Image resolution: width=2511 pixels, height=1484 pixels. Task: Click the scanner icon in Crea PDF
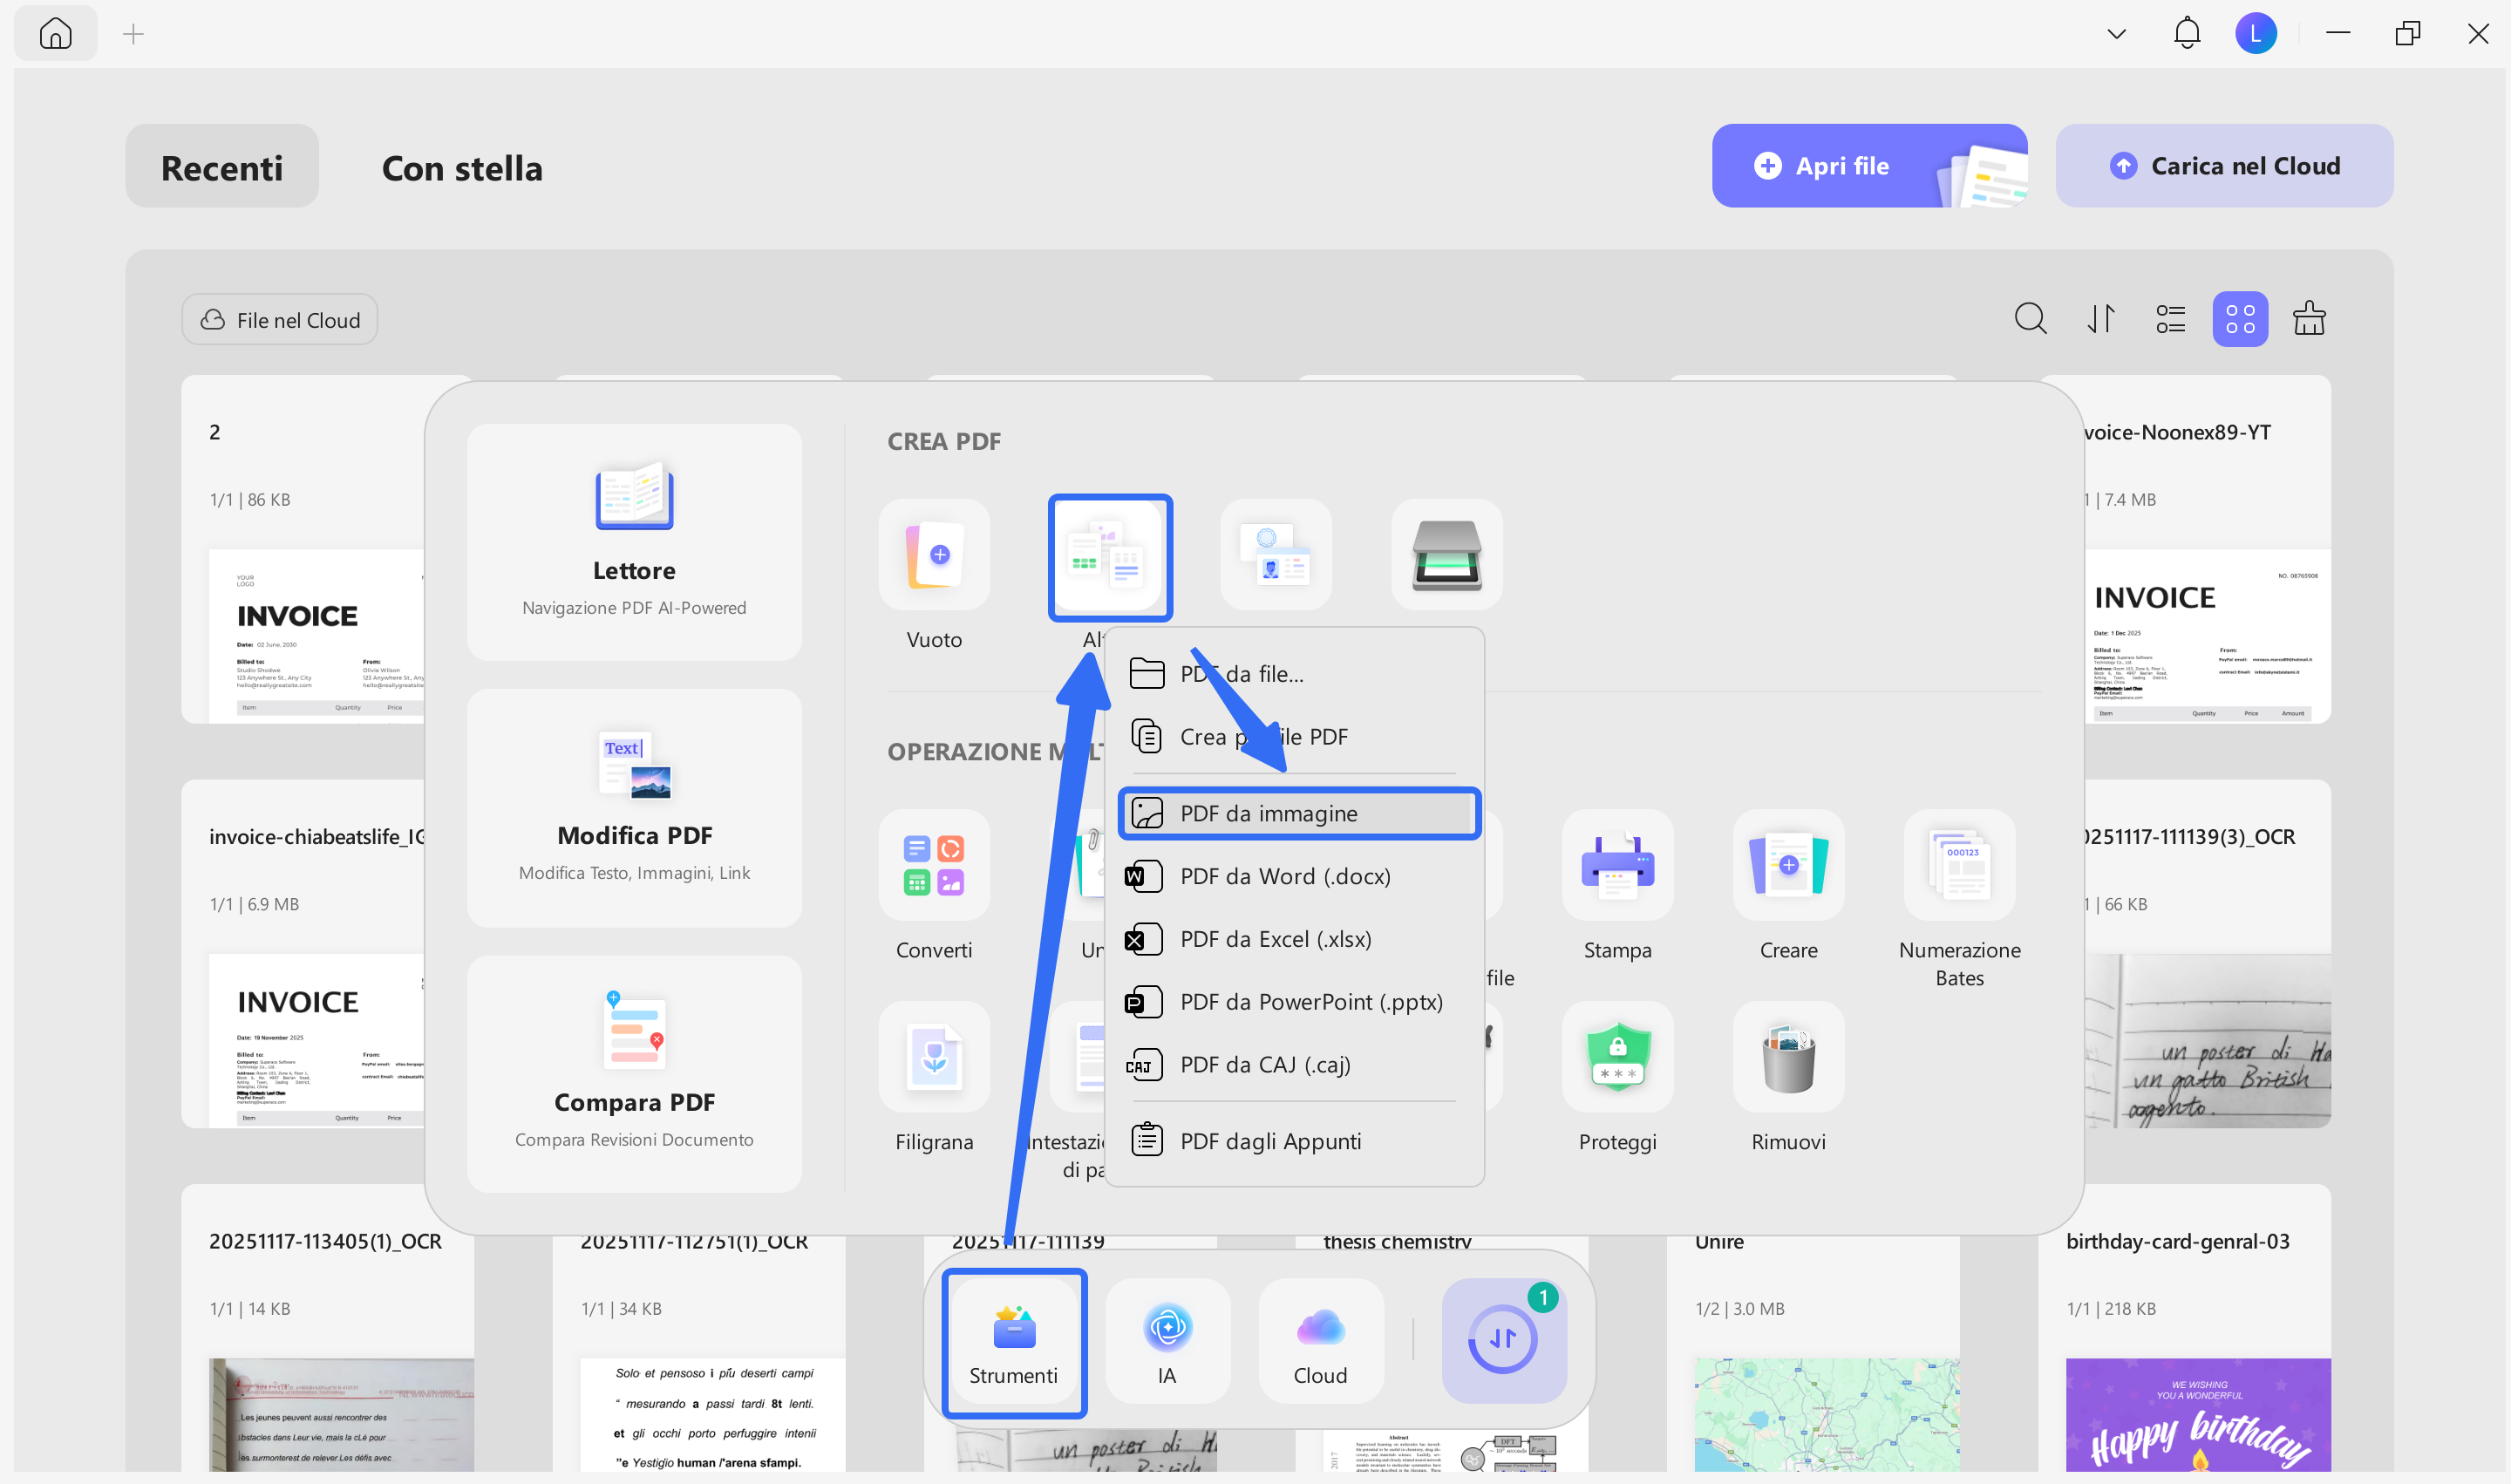[1447, 555]
